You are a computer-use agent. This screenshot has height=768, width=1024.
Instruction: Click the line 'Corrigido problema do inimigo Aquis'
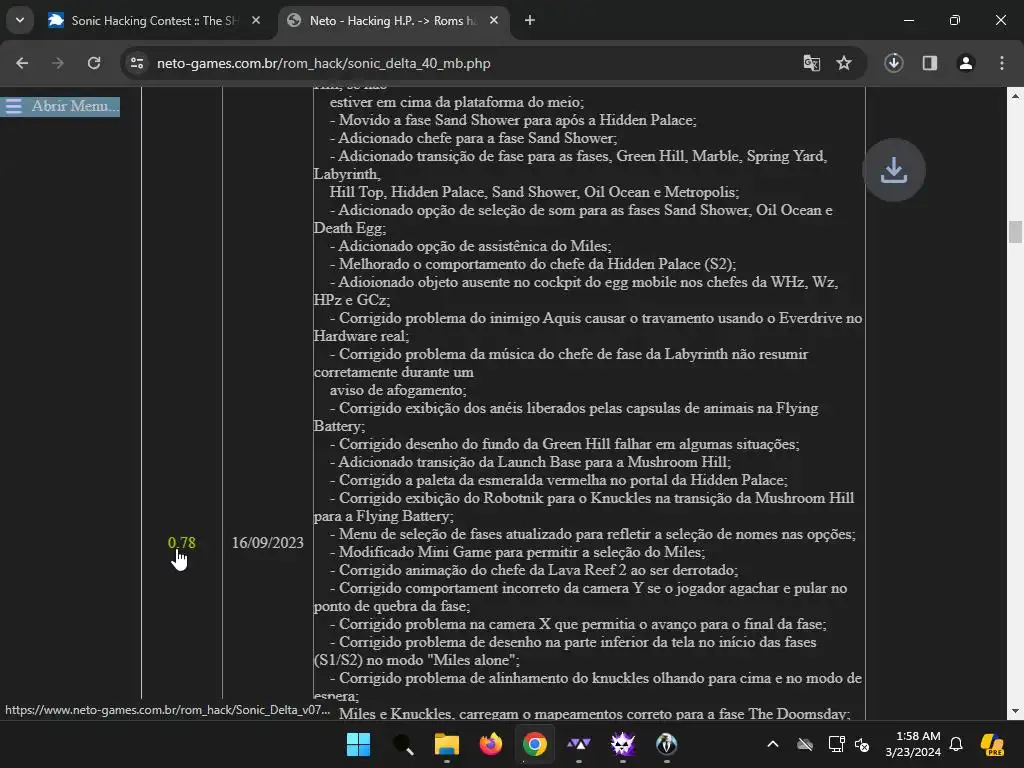[588, 327]
